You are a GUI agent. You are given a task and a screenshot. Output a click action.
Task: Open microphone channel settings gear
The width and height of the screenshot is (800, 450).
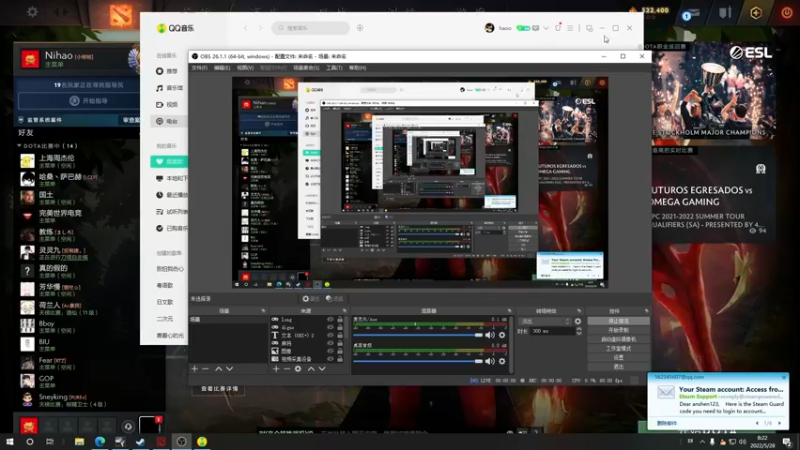[x=502, y=335]
